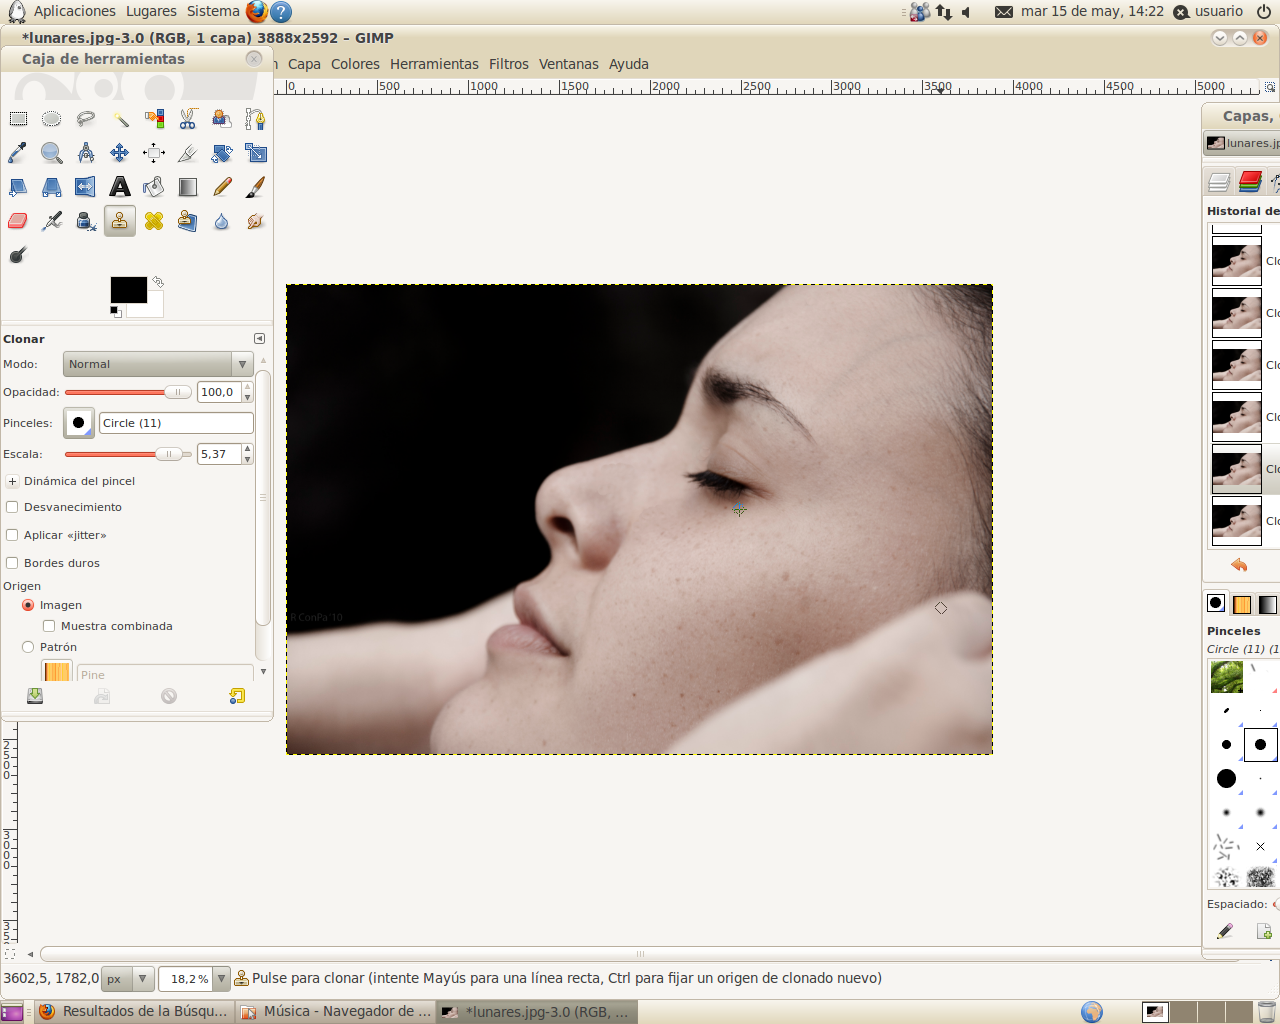The width and height of the screenshot is (1280, 1024).
Task: Select the Airbrush tool
Action: click(52, 221)
